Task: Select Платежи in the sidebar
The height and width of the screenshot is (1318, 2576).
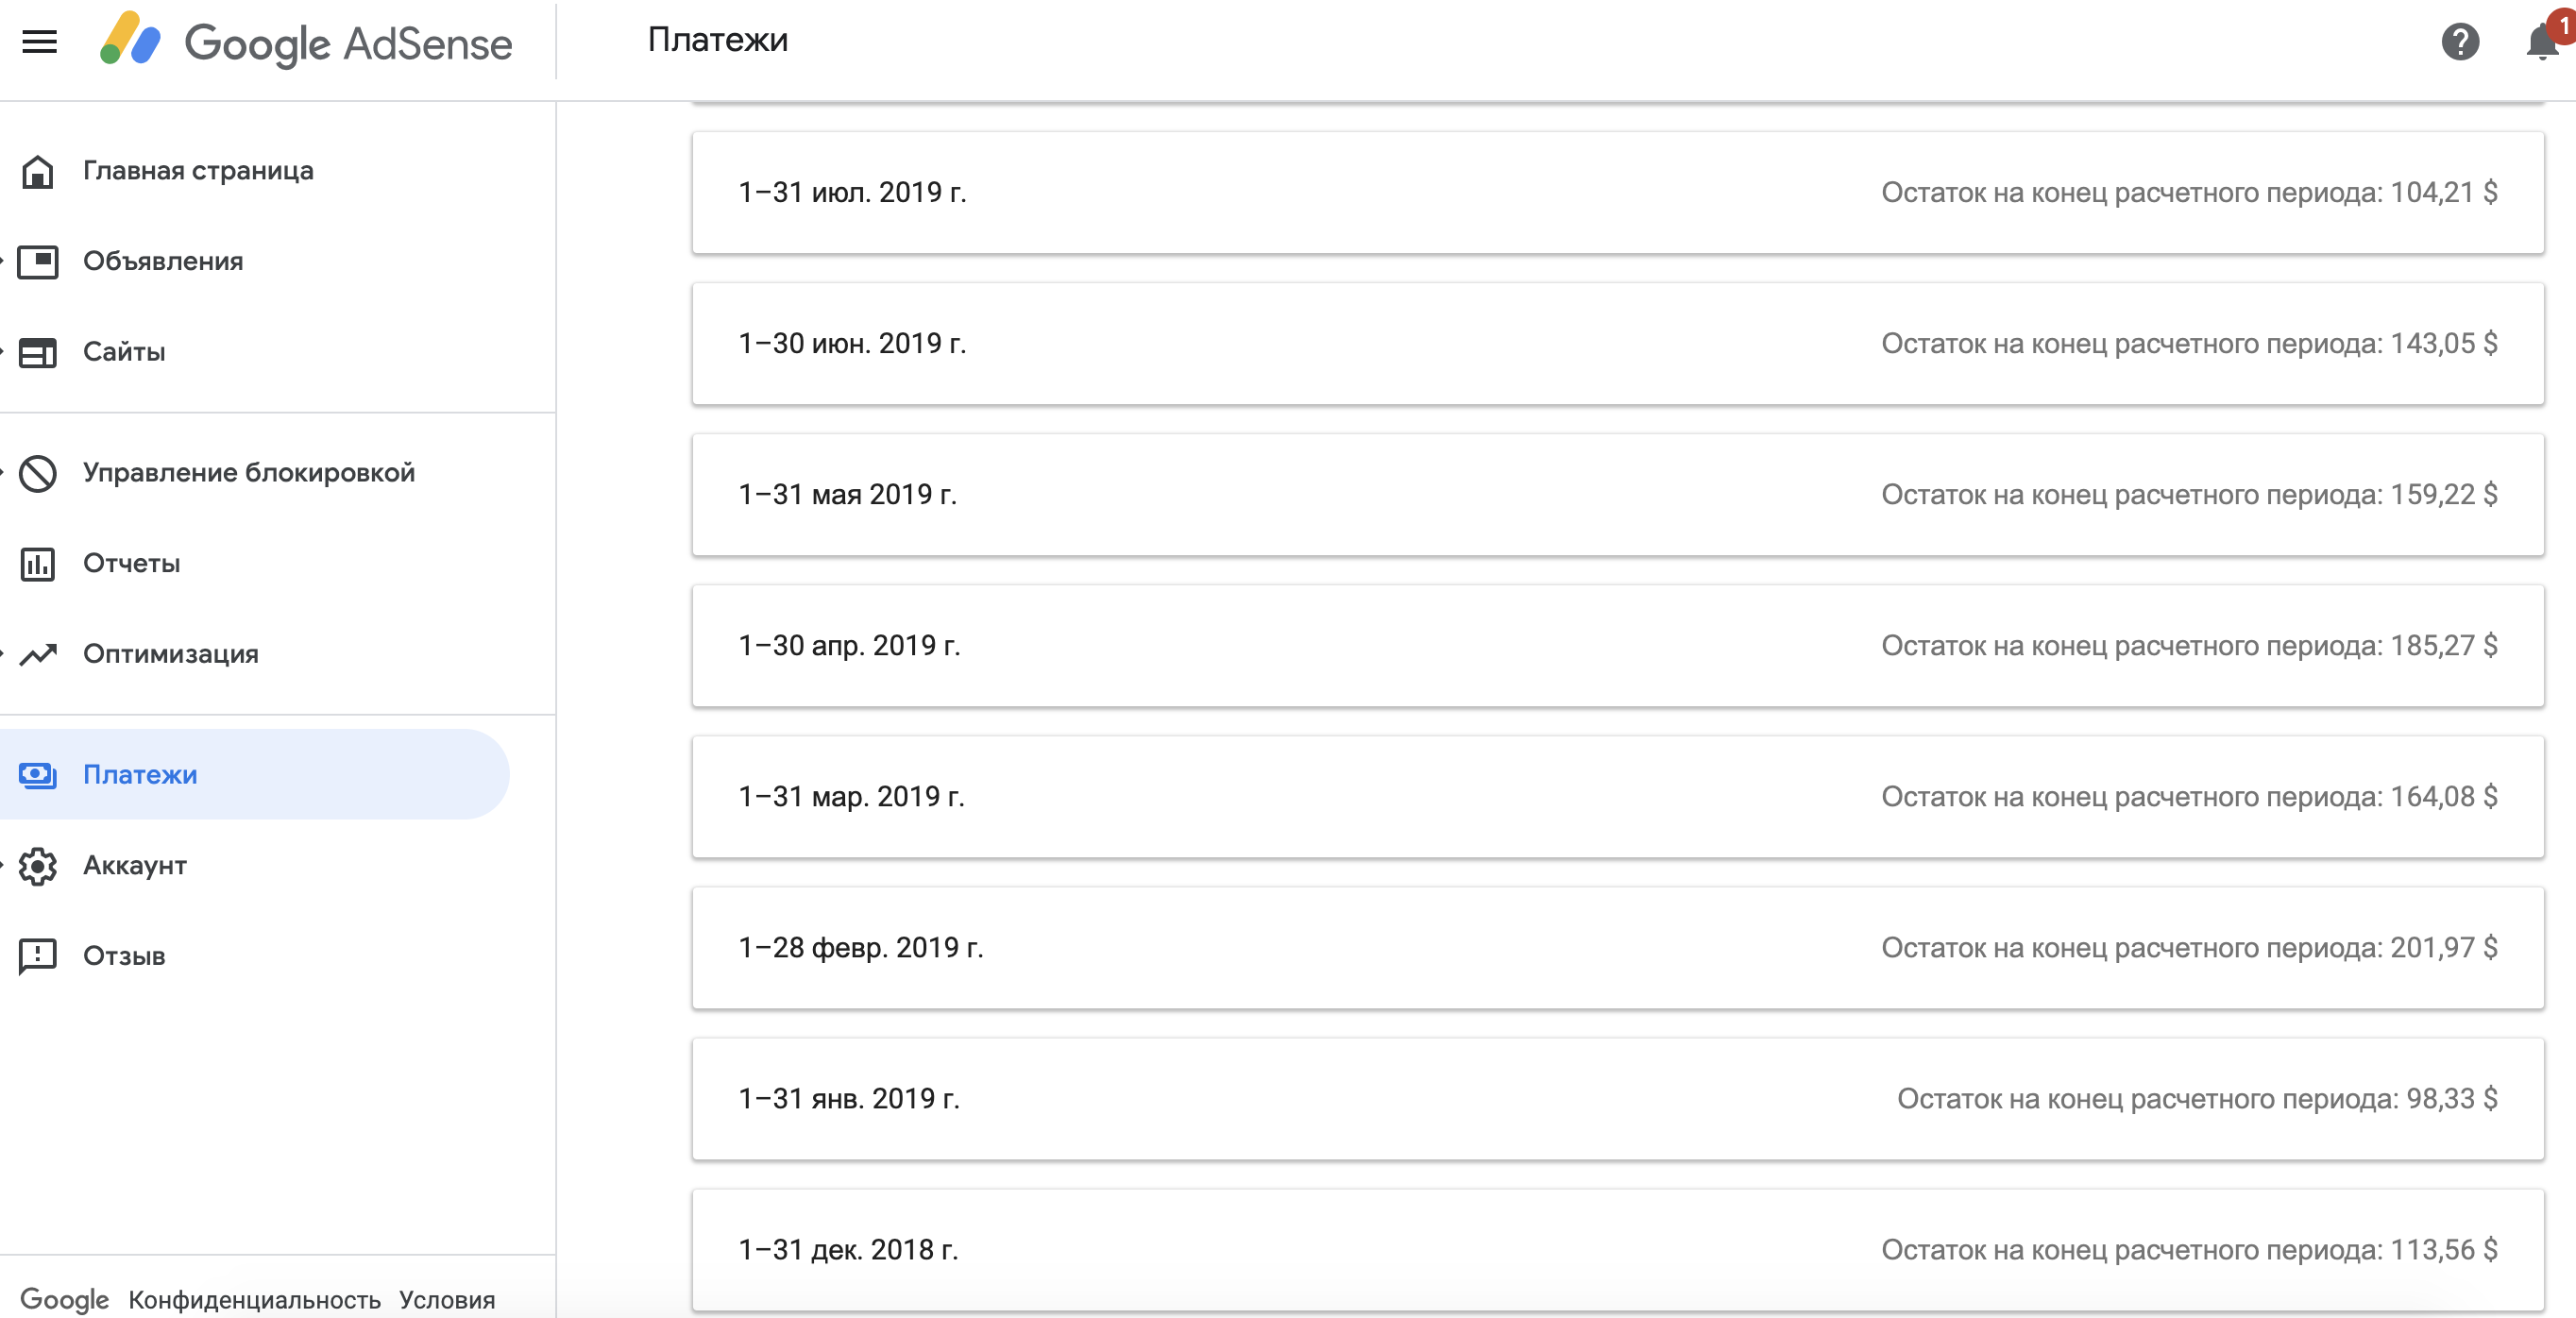Action: (x=140, y=775)
